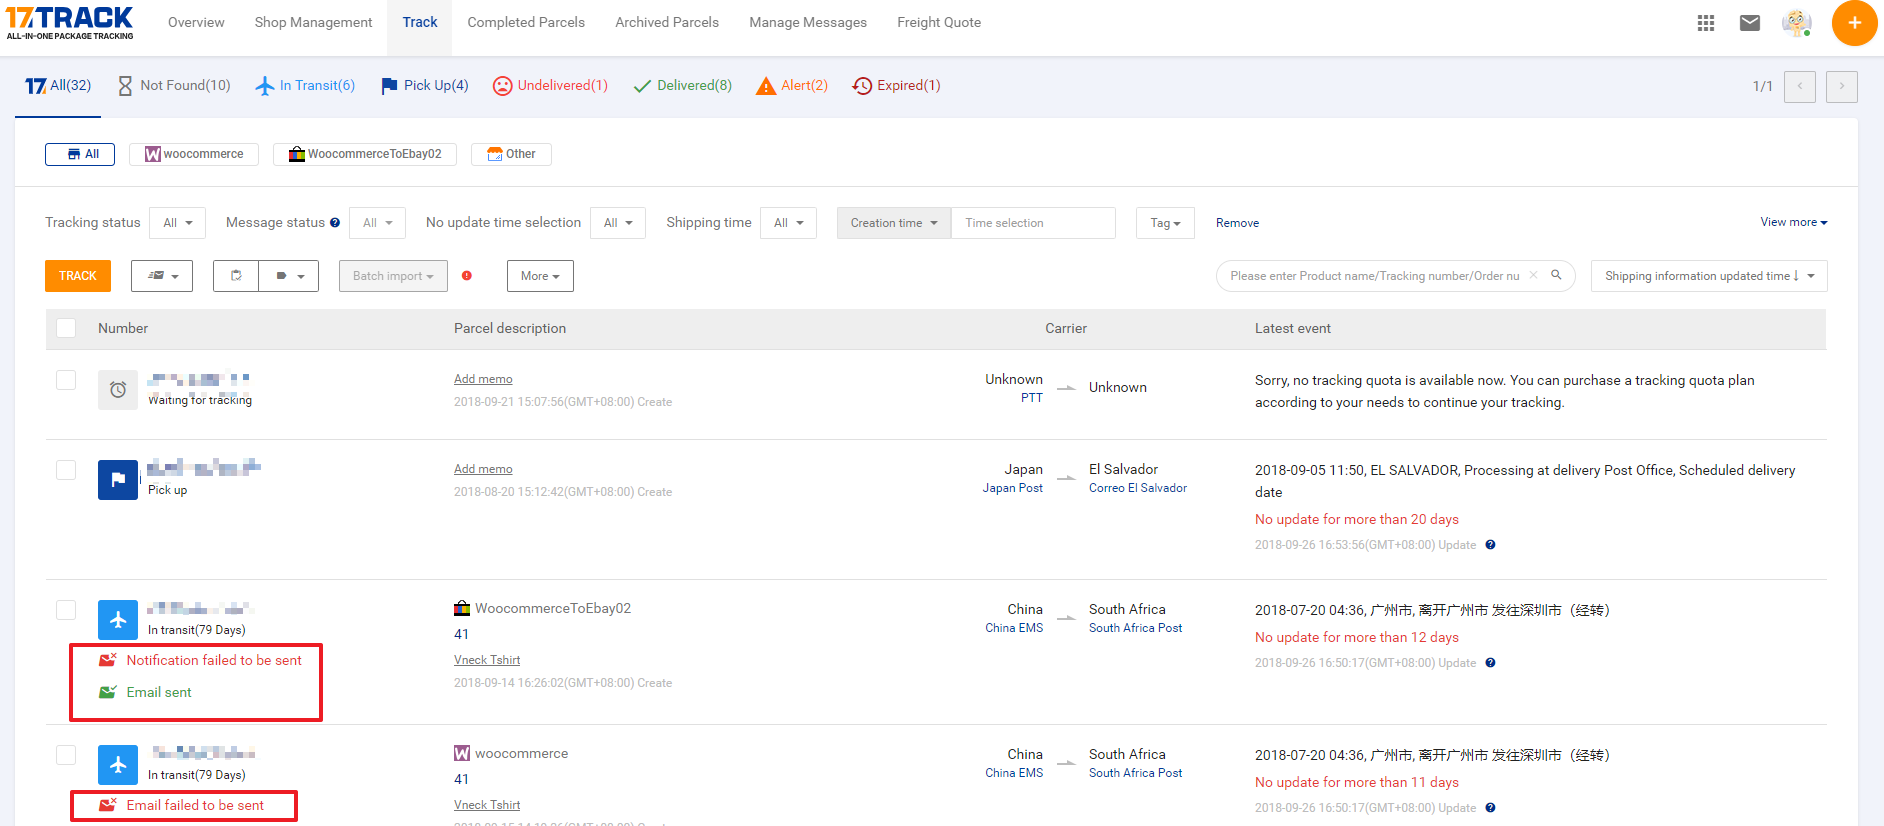This screenshot has height=826, width=1884.
Task: Click the orange plus add button
Action: [x=1854, y=23]
